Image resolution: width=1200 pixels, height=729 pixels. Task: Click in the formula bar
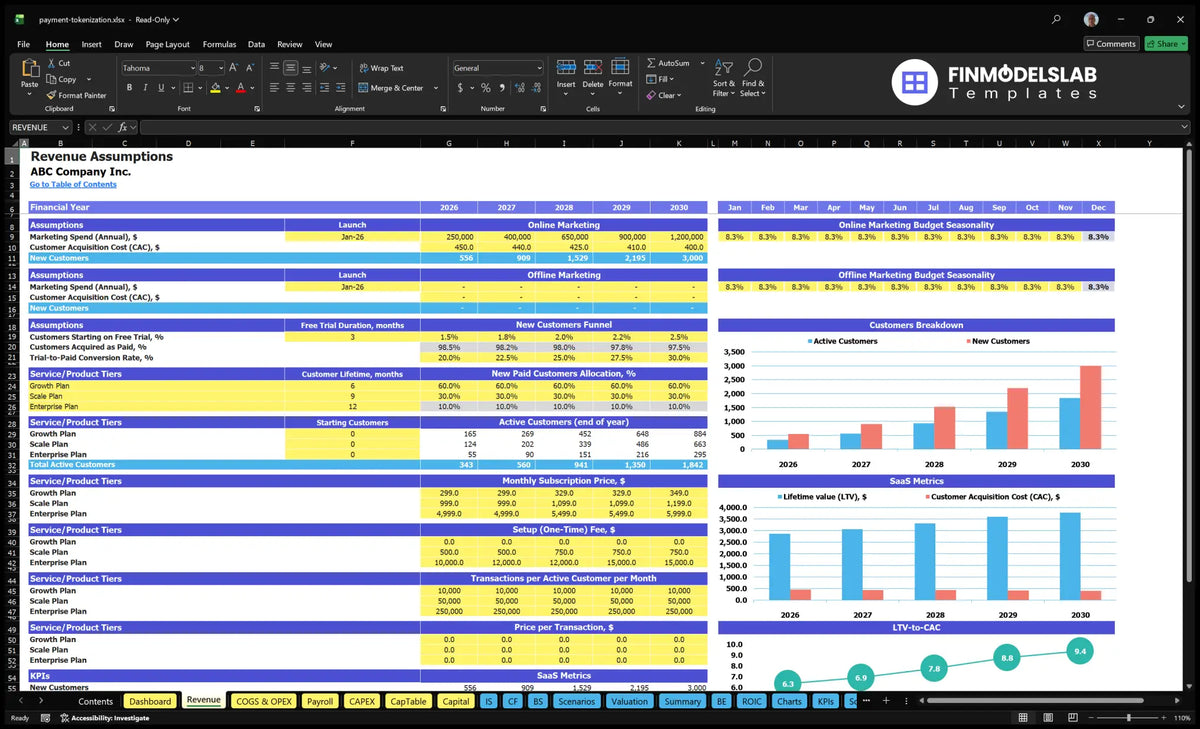click(x=660, y=127)
